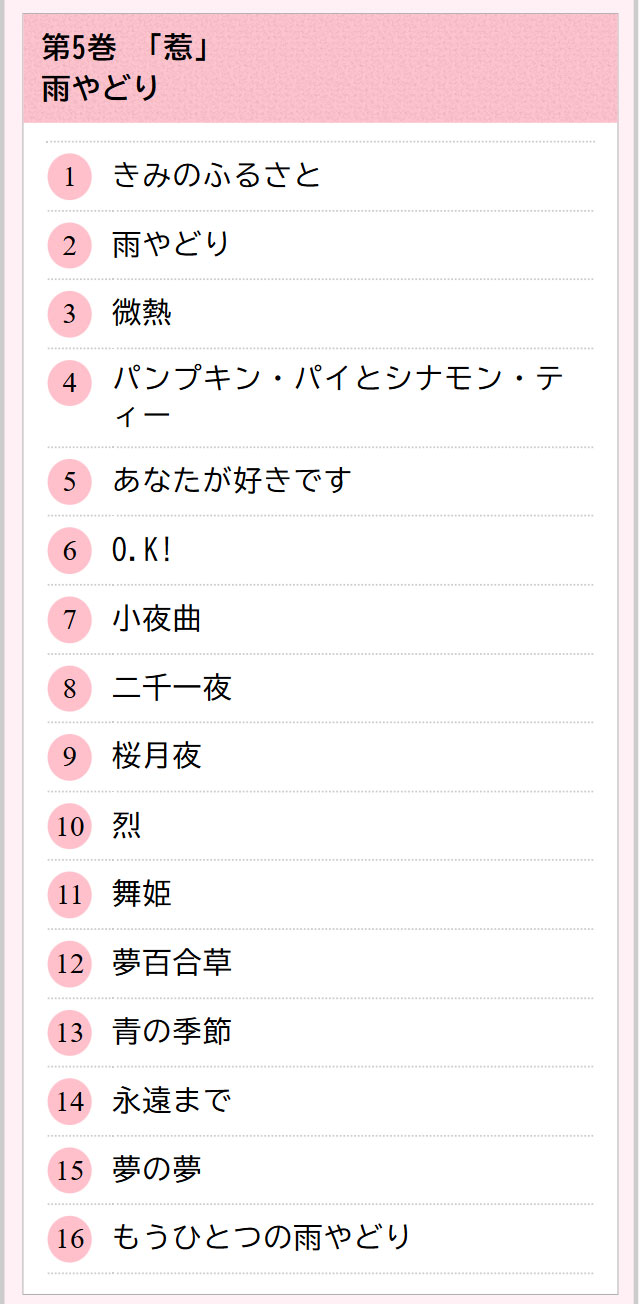Click the pink number 8 badge
The image size is (640, 1304).
[x=69, y=689]
